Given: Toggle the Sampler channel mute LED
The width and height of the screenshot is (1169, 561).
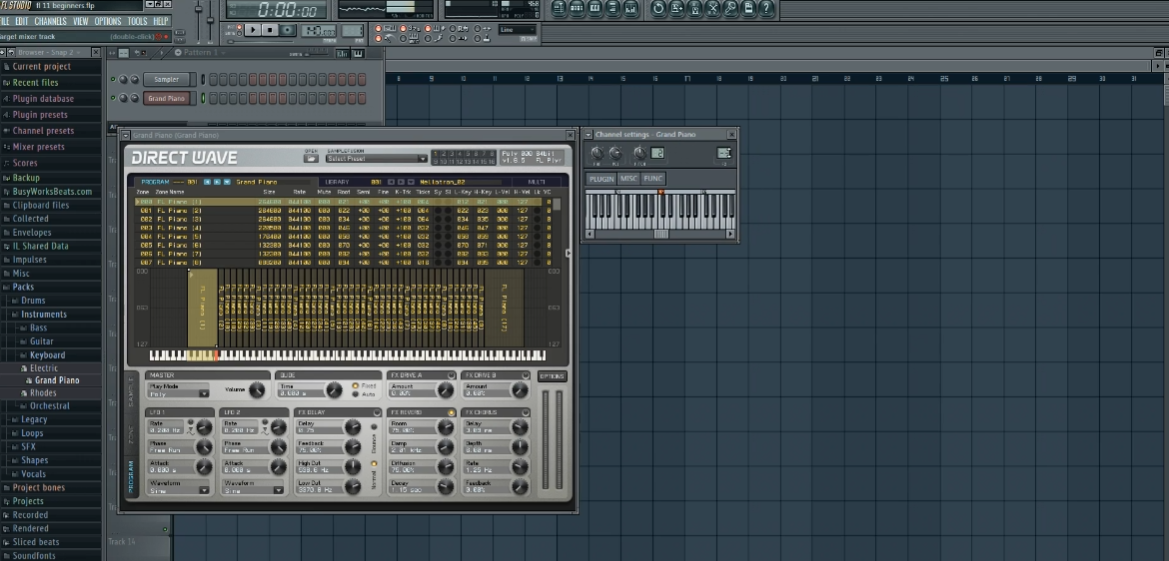Looking at the screenshot, I should (113, 79).
